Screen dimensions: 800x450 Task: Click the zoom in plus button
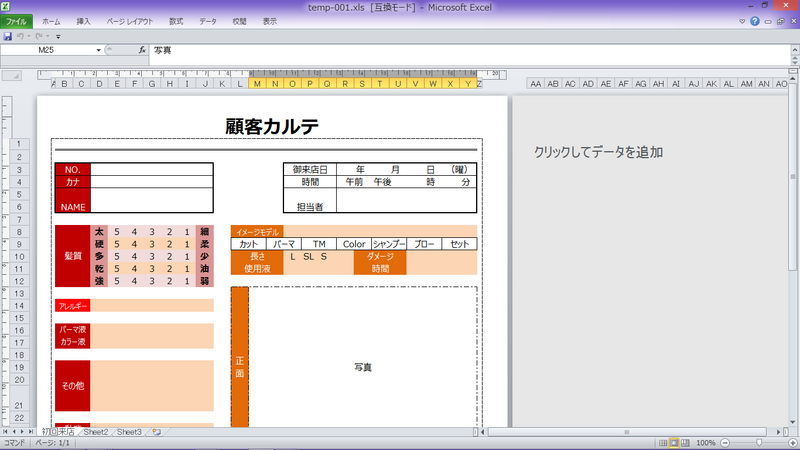[x=791, y=442]
